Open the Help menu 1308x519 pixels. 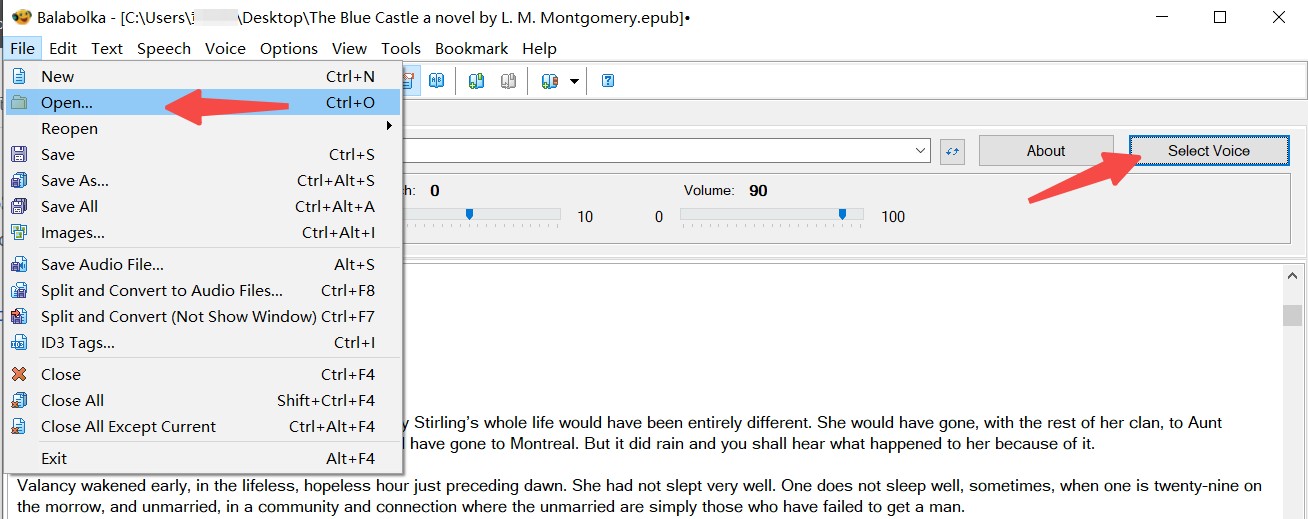pyautogui.click(x=539, y=48)
